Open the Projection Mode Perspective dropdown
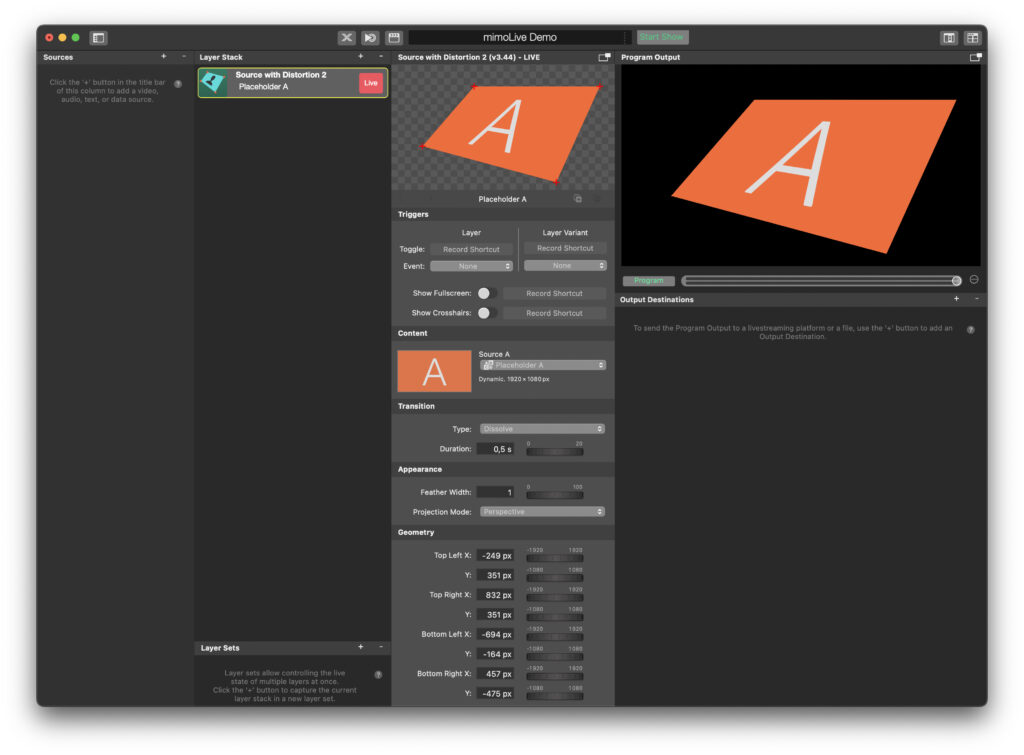 [543, 511]
